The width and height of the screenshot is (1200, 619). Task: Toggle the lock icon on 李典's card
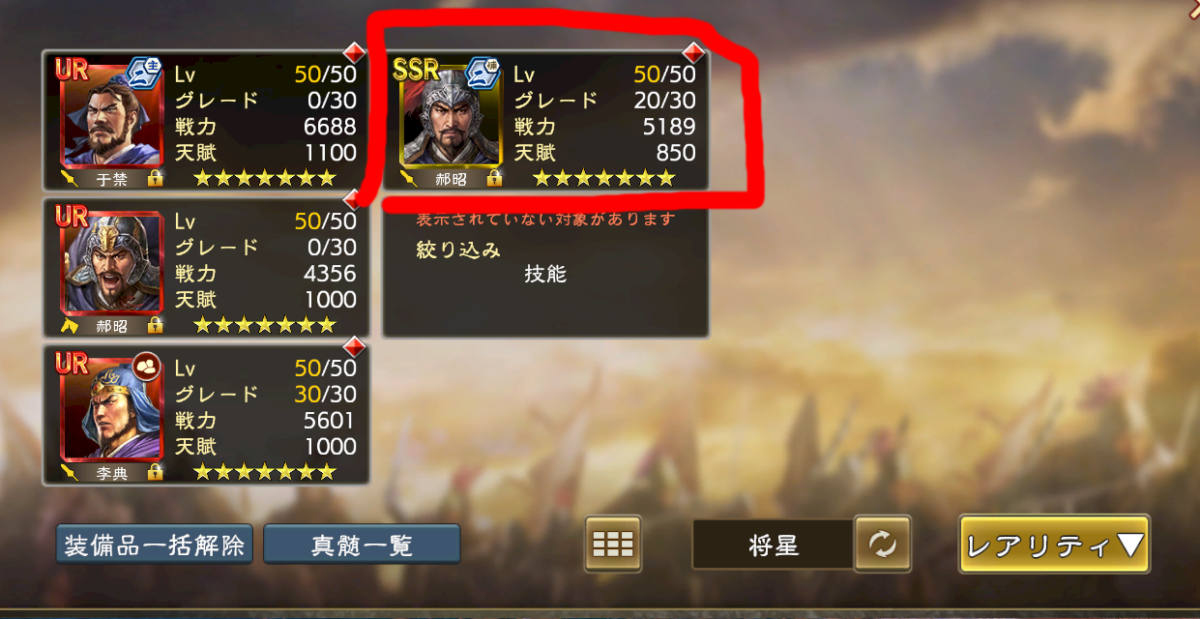tap(156, 472)
